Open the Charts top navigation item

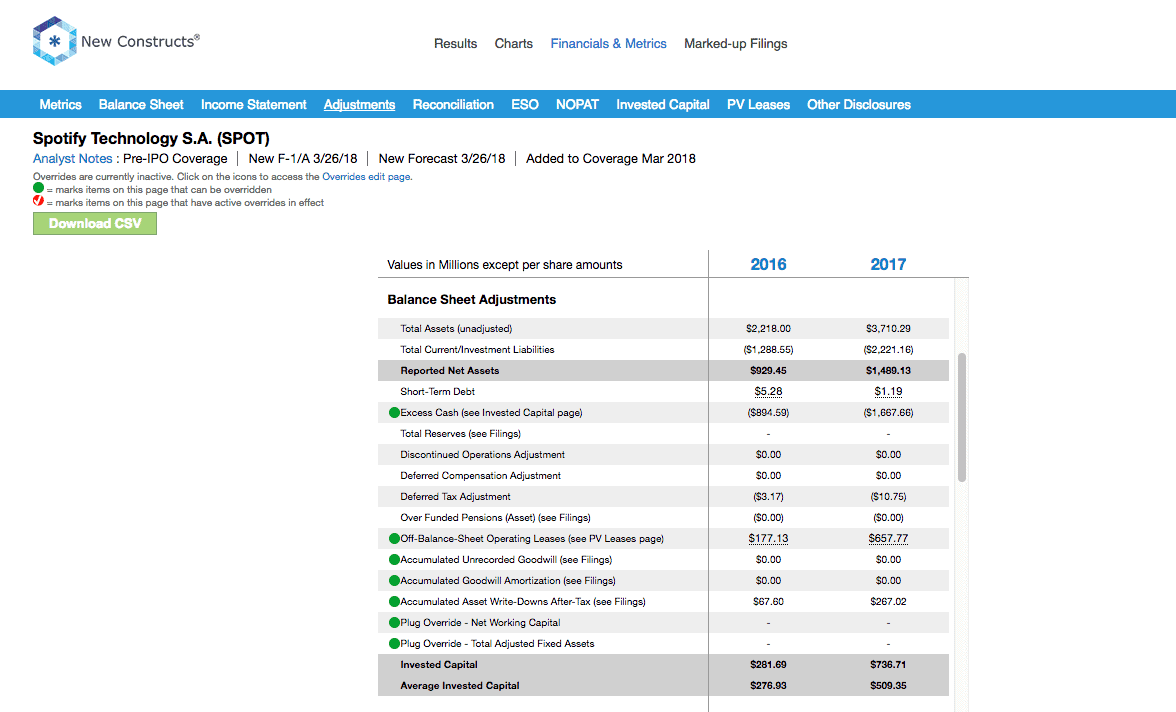point(514,44)
